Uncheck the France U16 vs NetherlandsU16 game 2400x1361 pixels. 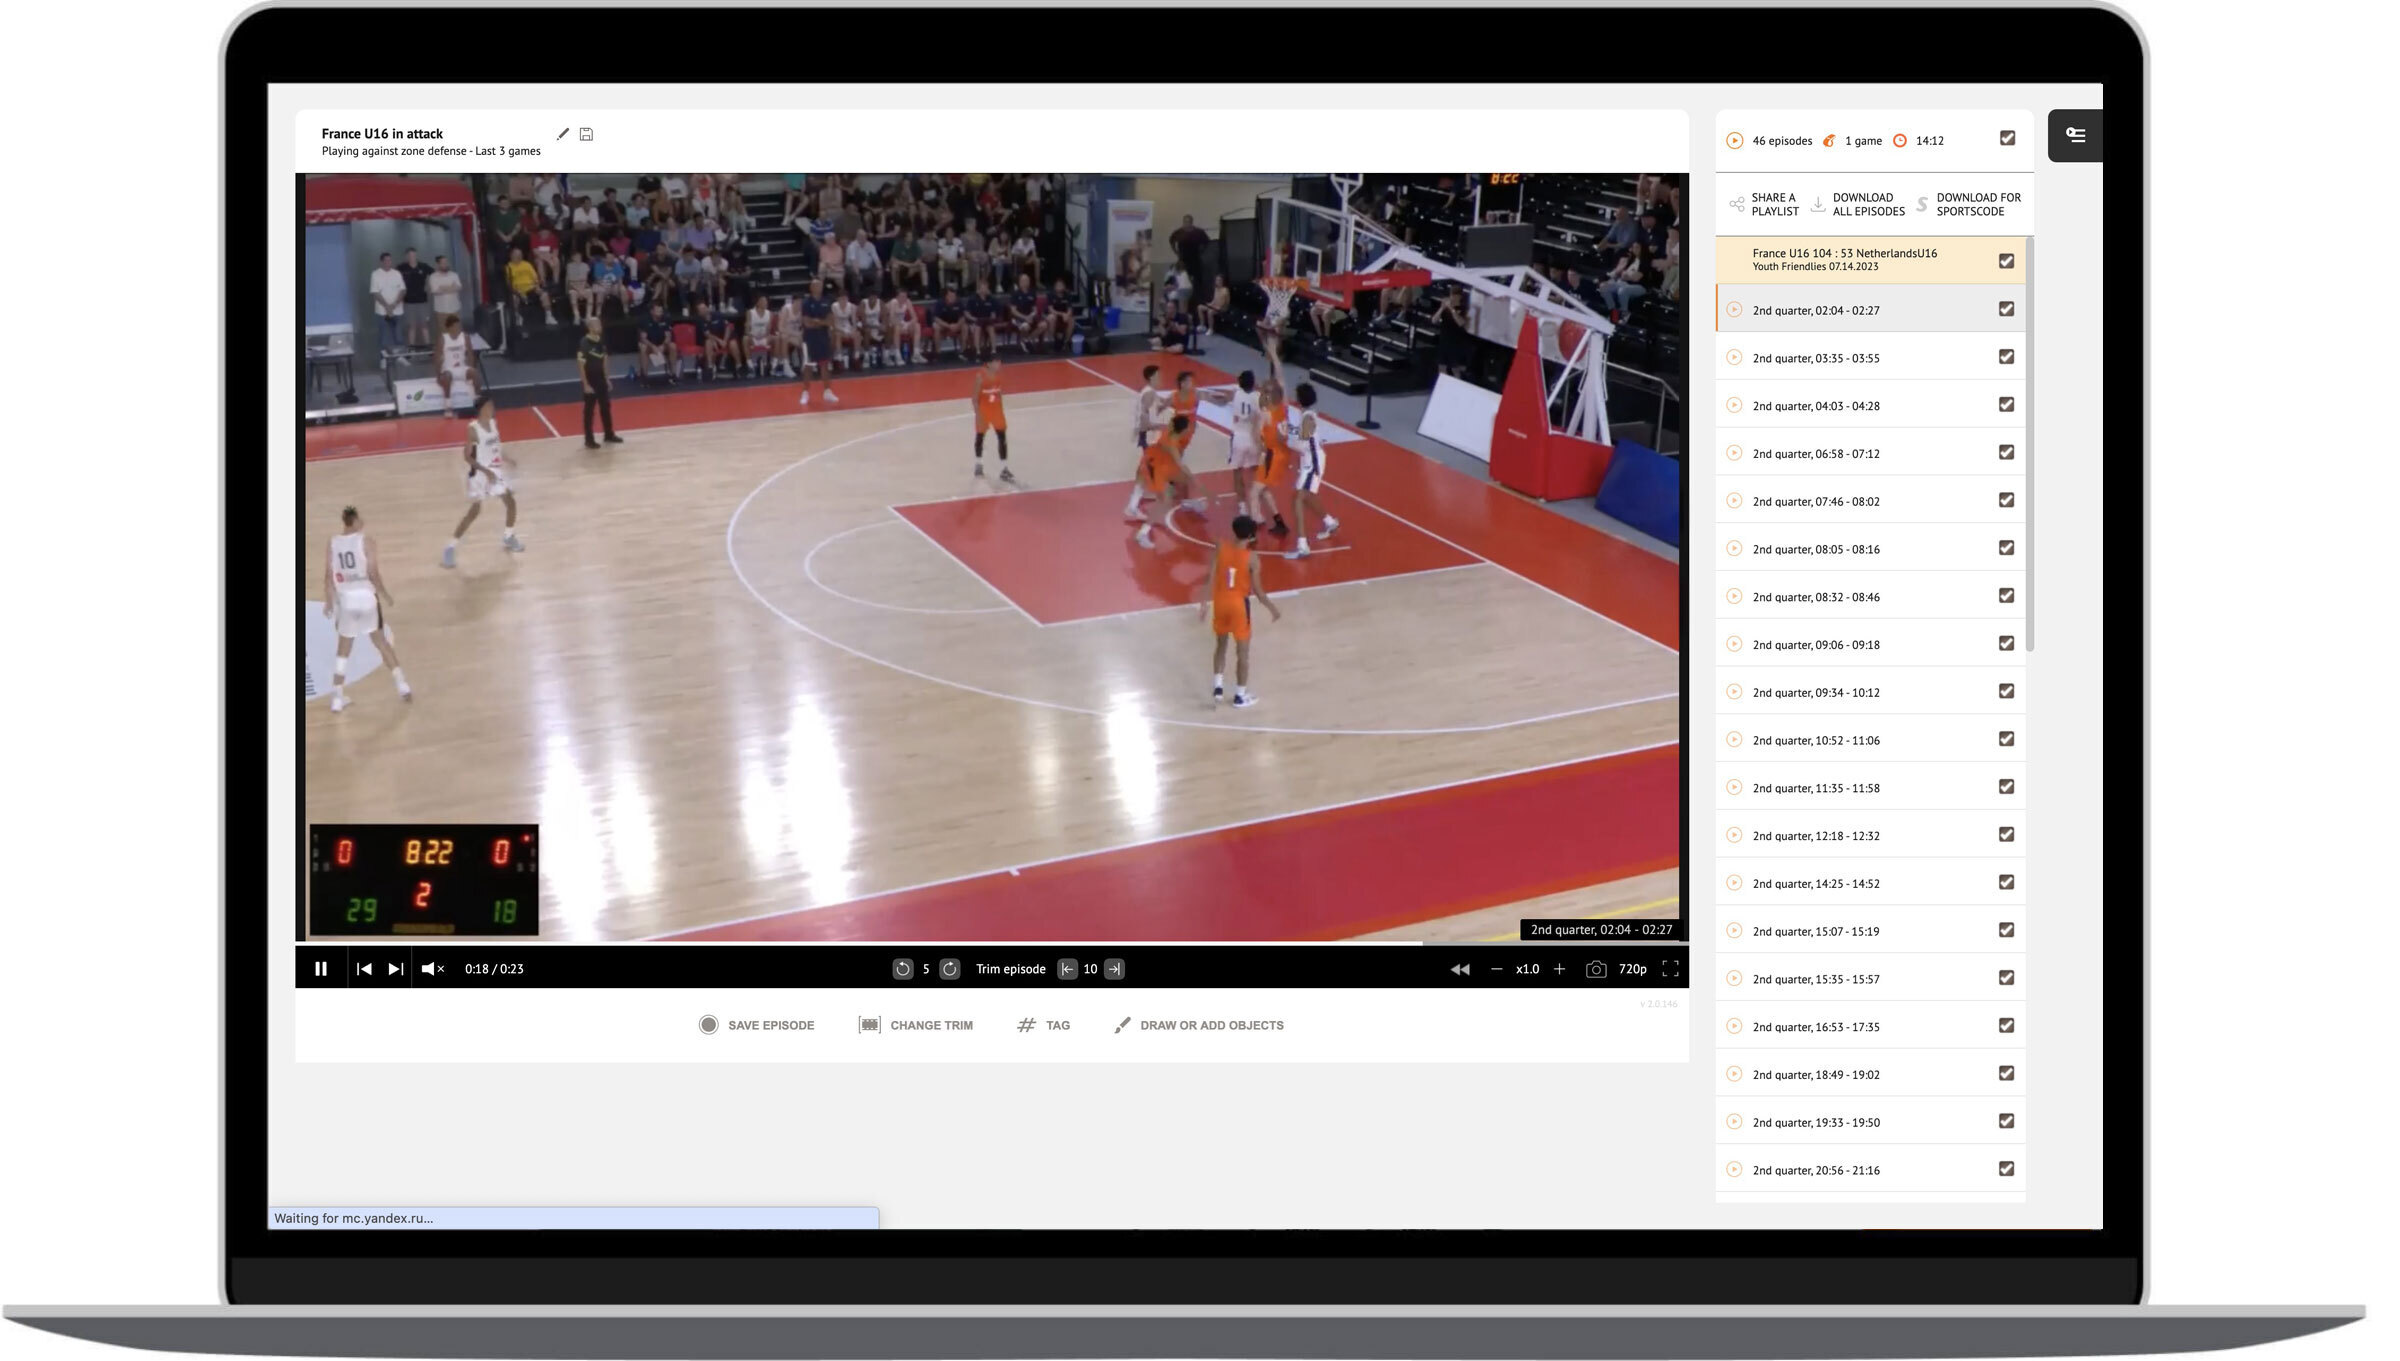pos(2006,261)
